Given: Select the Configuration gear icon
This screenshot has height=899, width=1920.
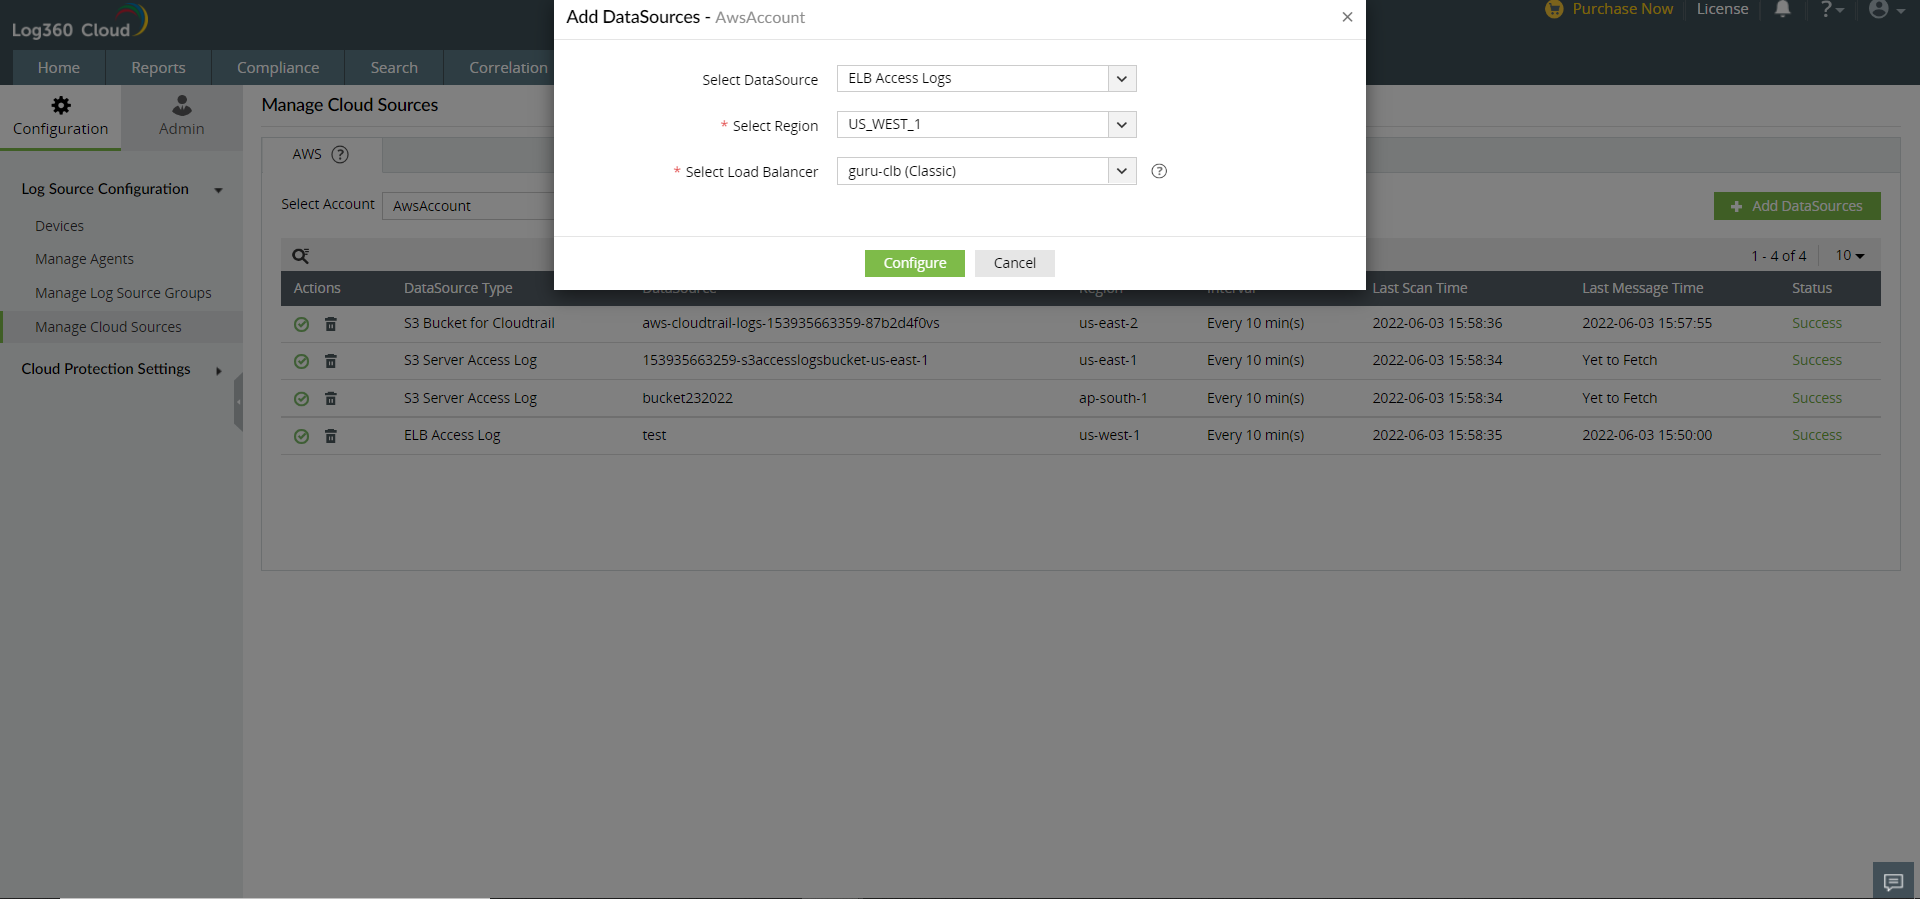Looking at the screenshot, I should point(61,105).
